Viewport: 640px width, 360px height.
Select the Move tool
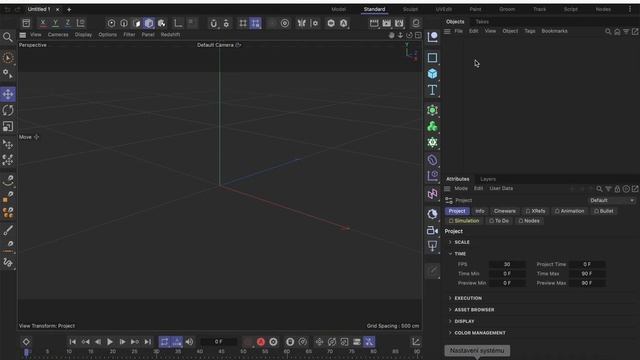click(x=8, y=94)
